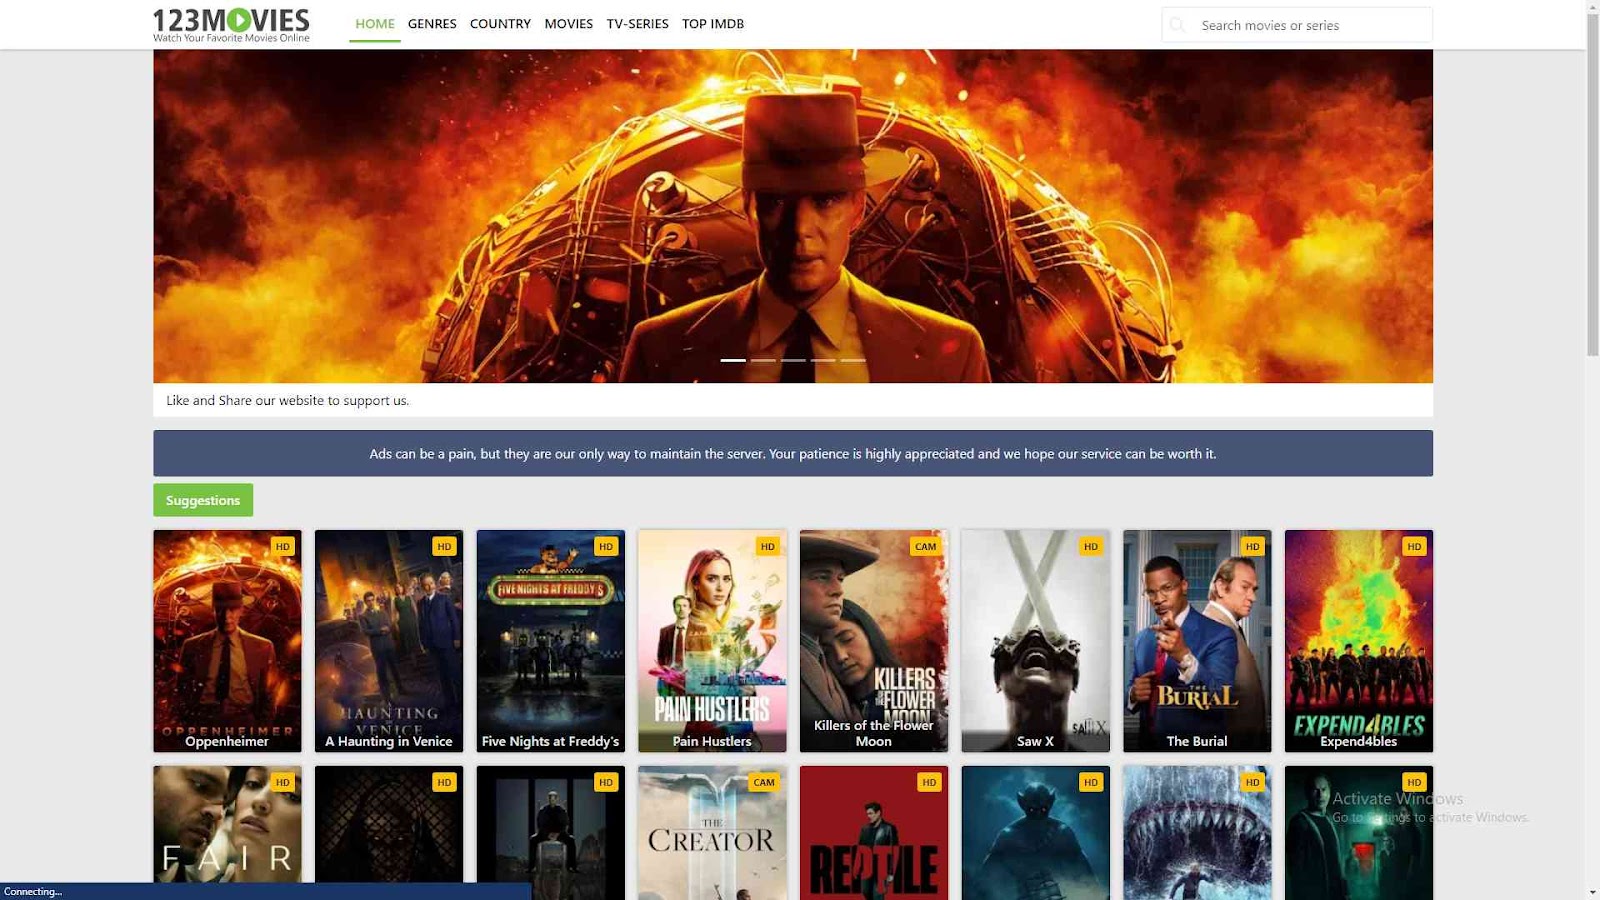The height and width of the screenshot is (900, 1600).
Task: Select the Five Nights at Freddy's poster
Action: [x=551, y=641]
